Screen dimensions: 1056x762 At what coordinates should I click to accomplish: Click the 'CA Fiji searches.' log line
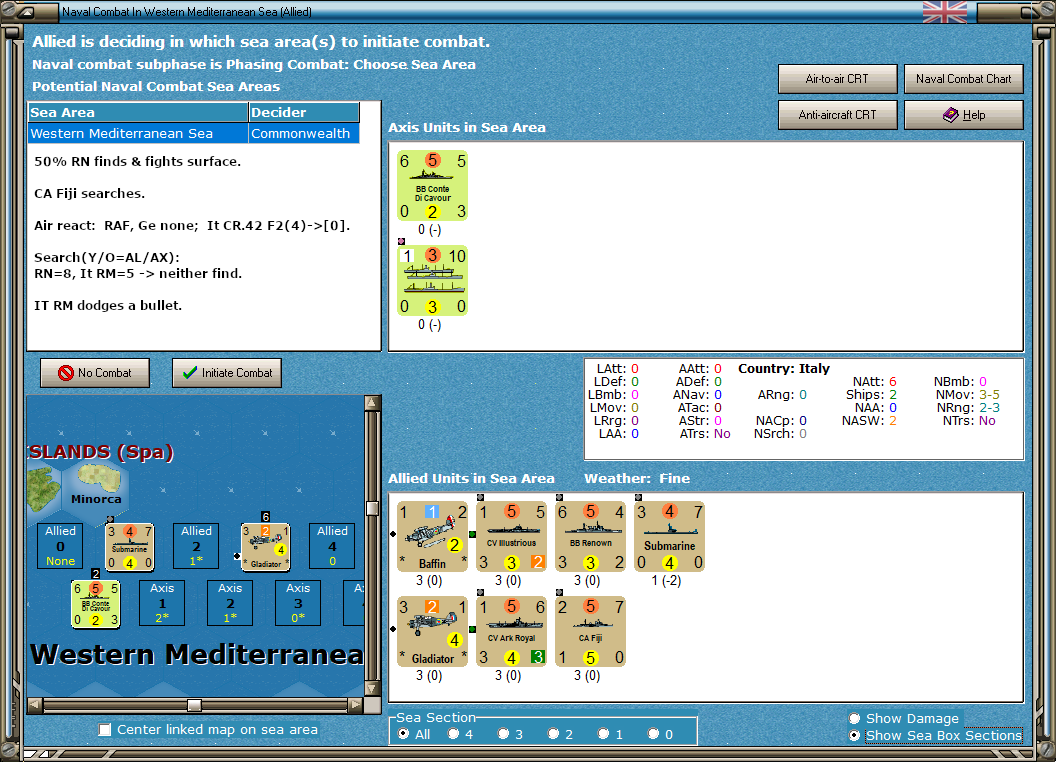point(90,193)
